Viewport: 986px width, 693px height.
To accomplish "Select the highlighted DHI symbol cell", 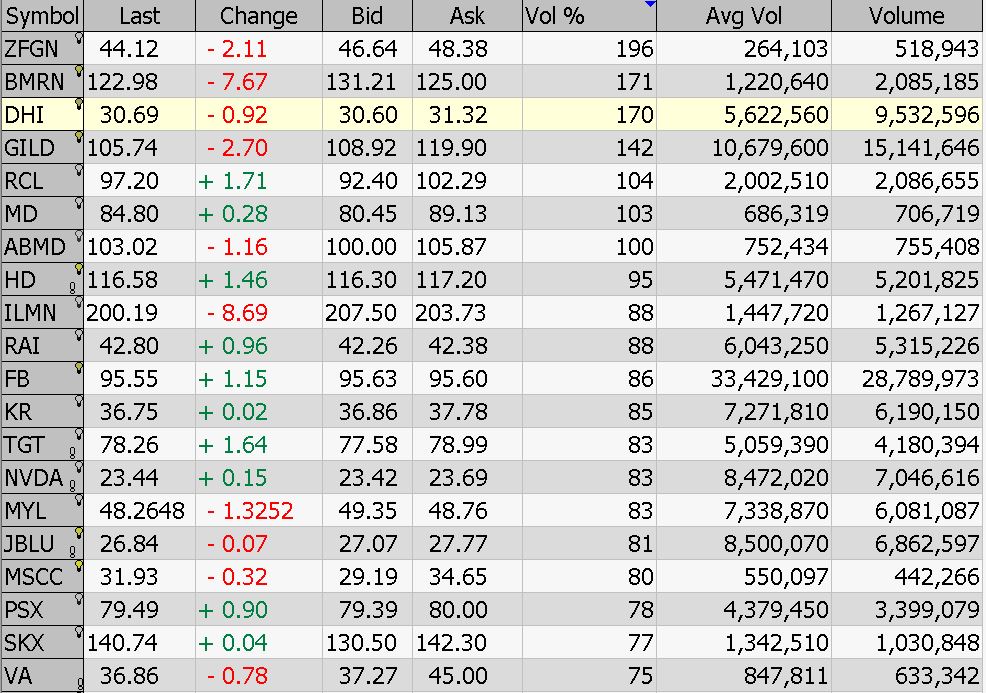I will pyautogui.click(x=42, y=114).
